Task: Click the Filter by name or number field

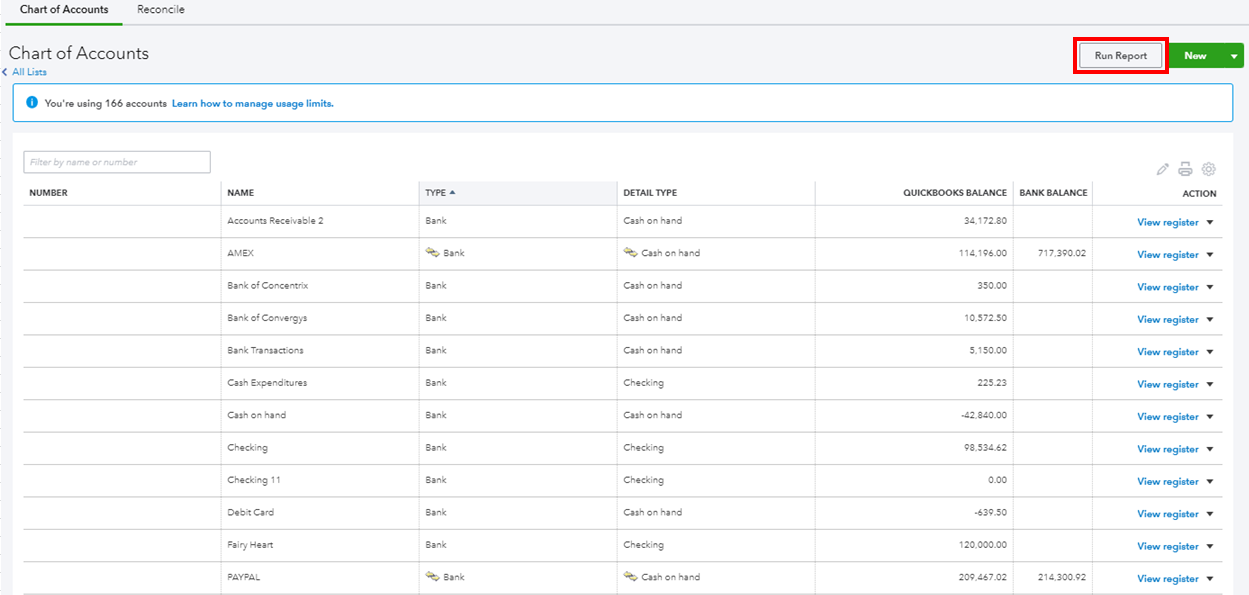Action: (x=117, y=162)
